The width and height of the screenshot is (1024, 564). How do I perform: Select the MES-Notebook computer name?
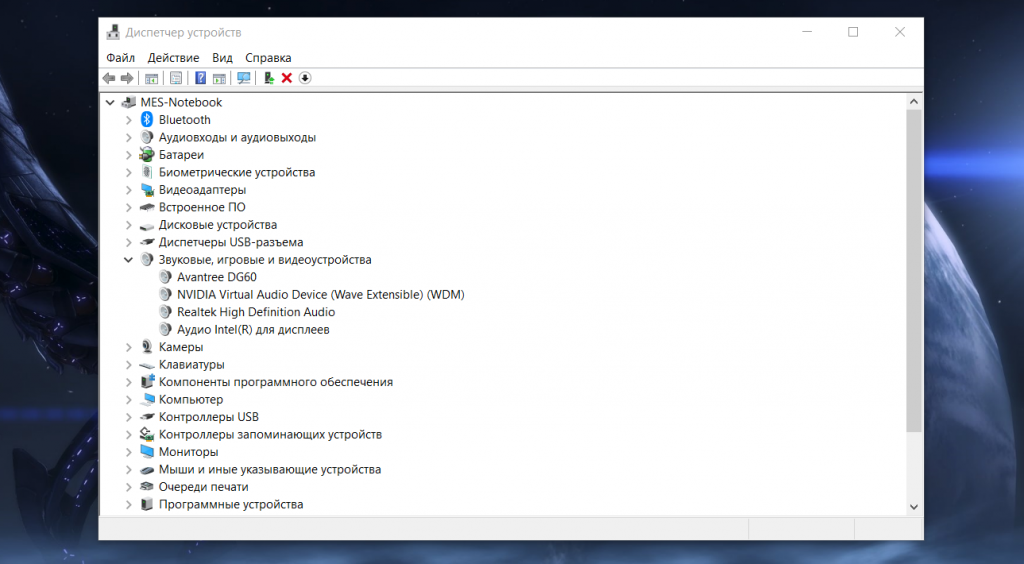(181, 102)
